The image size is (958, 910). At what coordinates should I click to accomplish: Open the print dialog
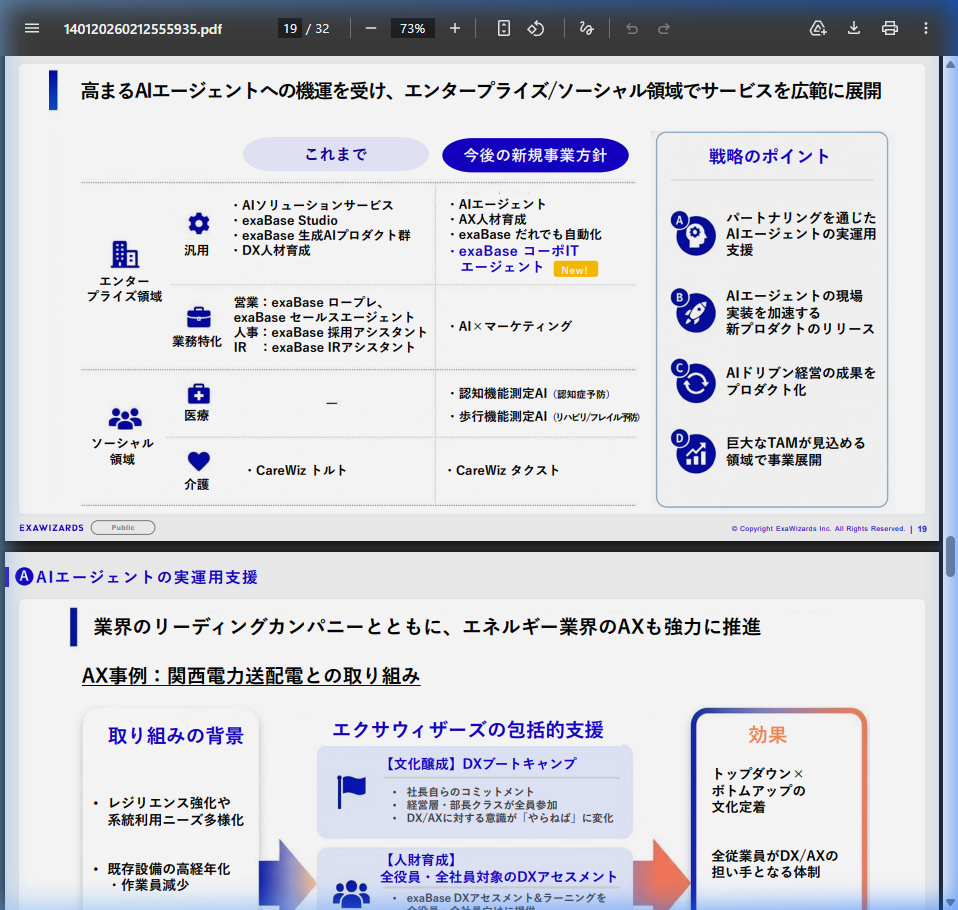pyautogui.click(x=889, y=28)
